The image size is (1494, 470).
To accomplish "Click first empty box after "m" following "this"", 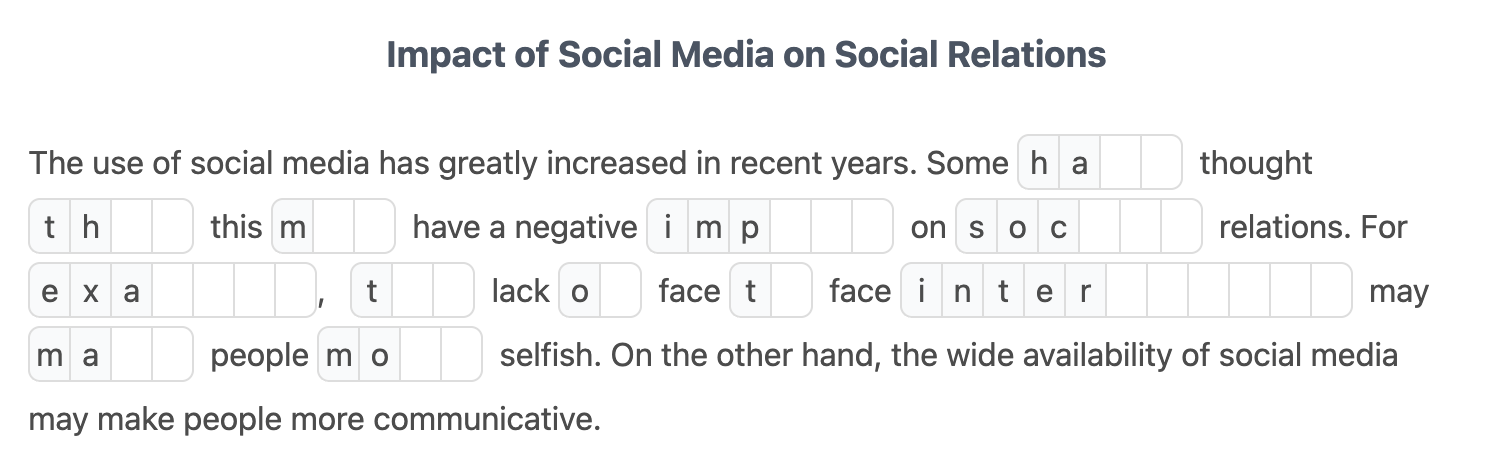I will [x=334, y=227].
